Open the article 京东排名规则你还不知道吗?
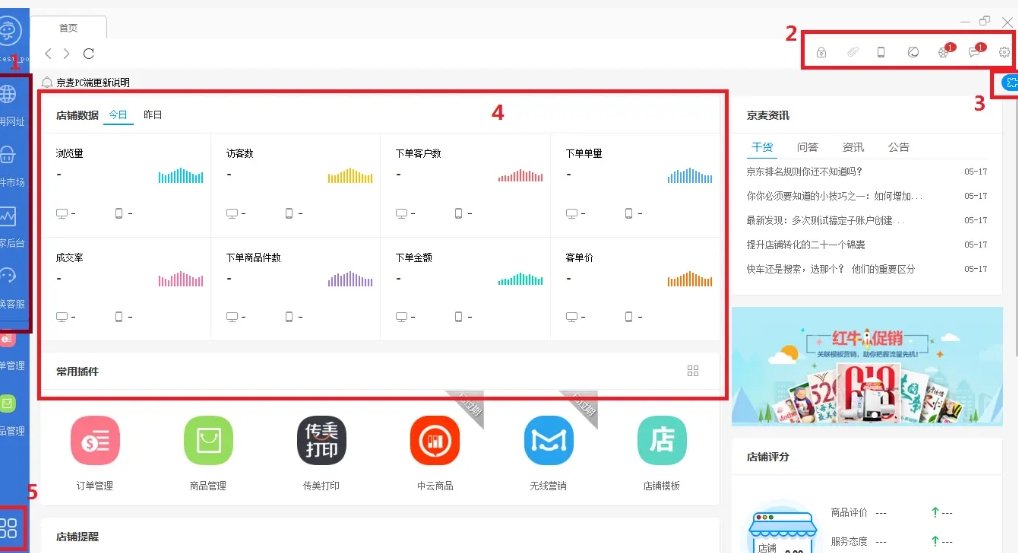The width and height of the screenshot is (1018, 553). (804, 171)
